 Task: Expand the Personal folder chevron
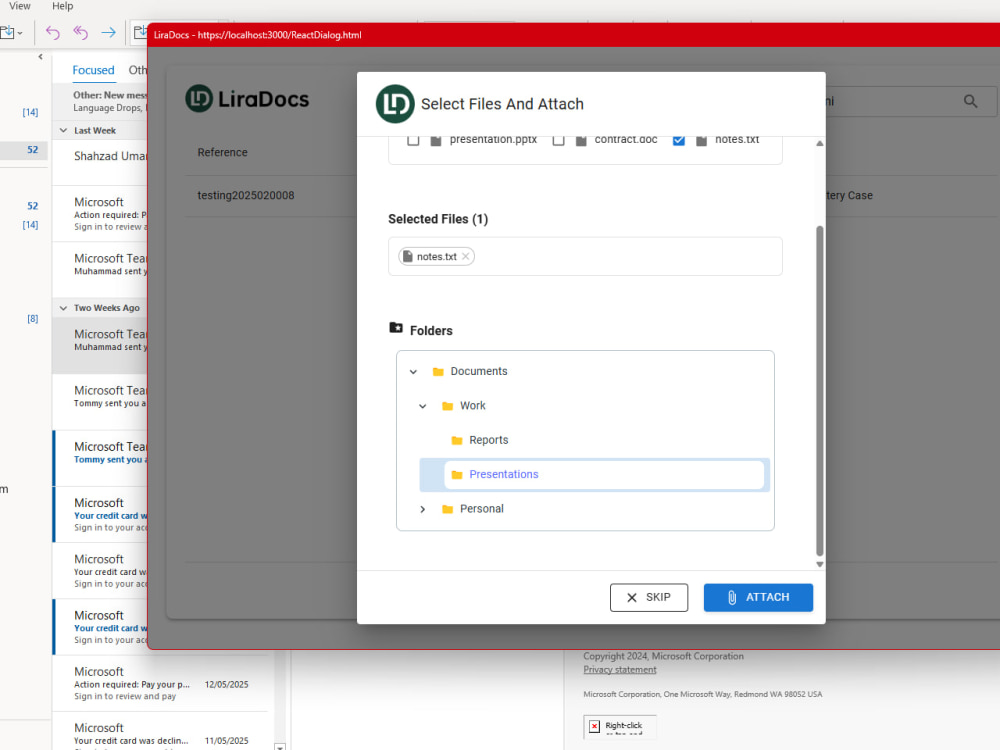pyautogui.click(x=423, y=509)
